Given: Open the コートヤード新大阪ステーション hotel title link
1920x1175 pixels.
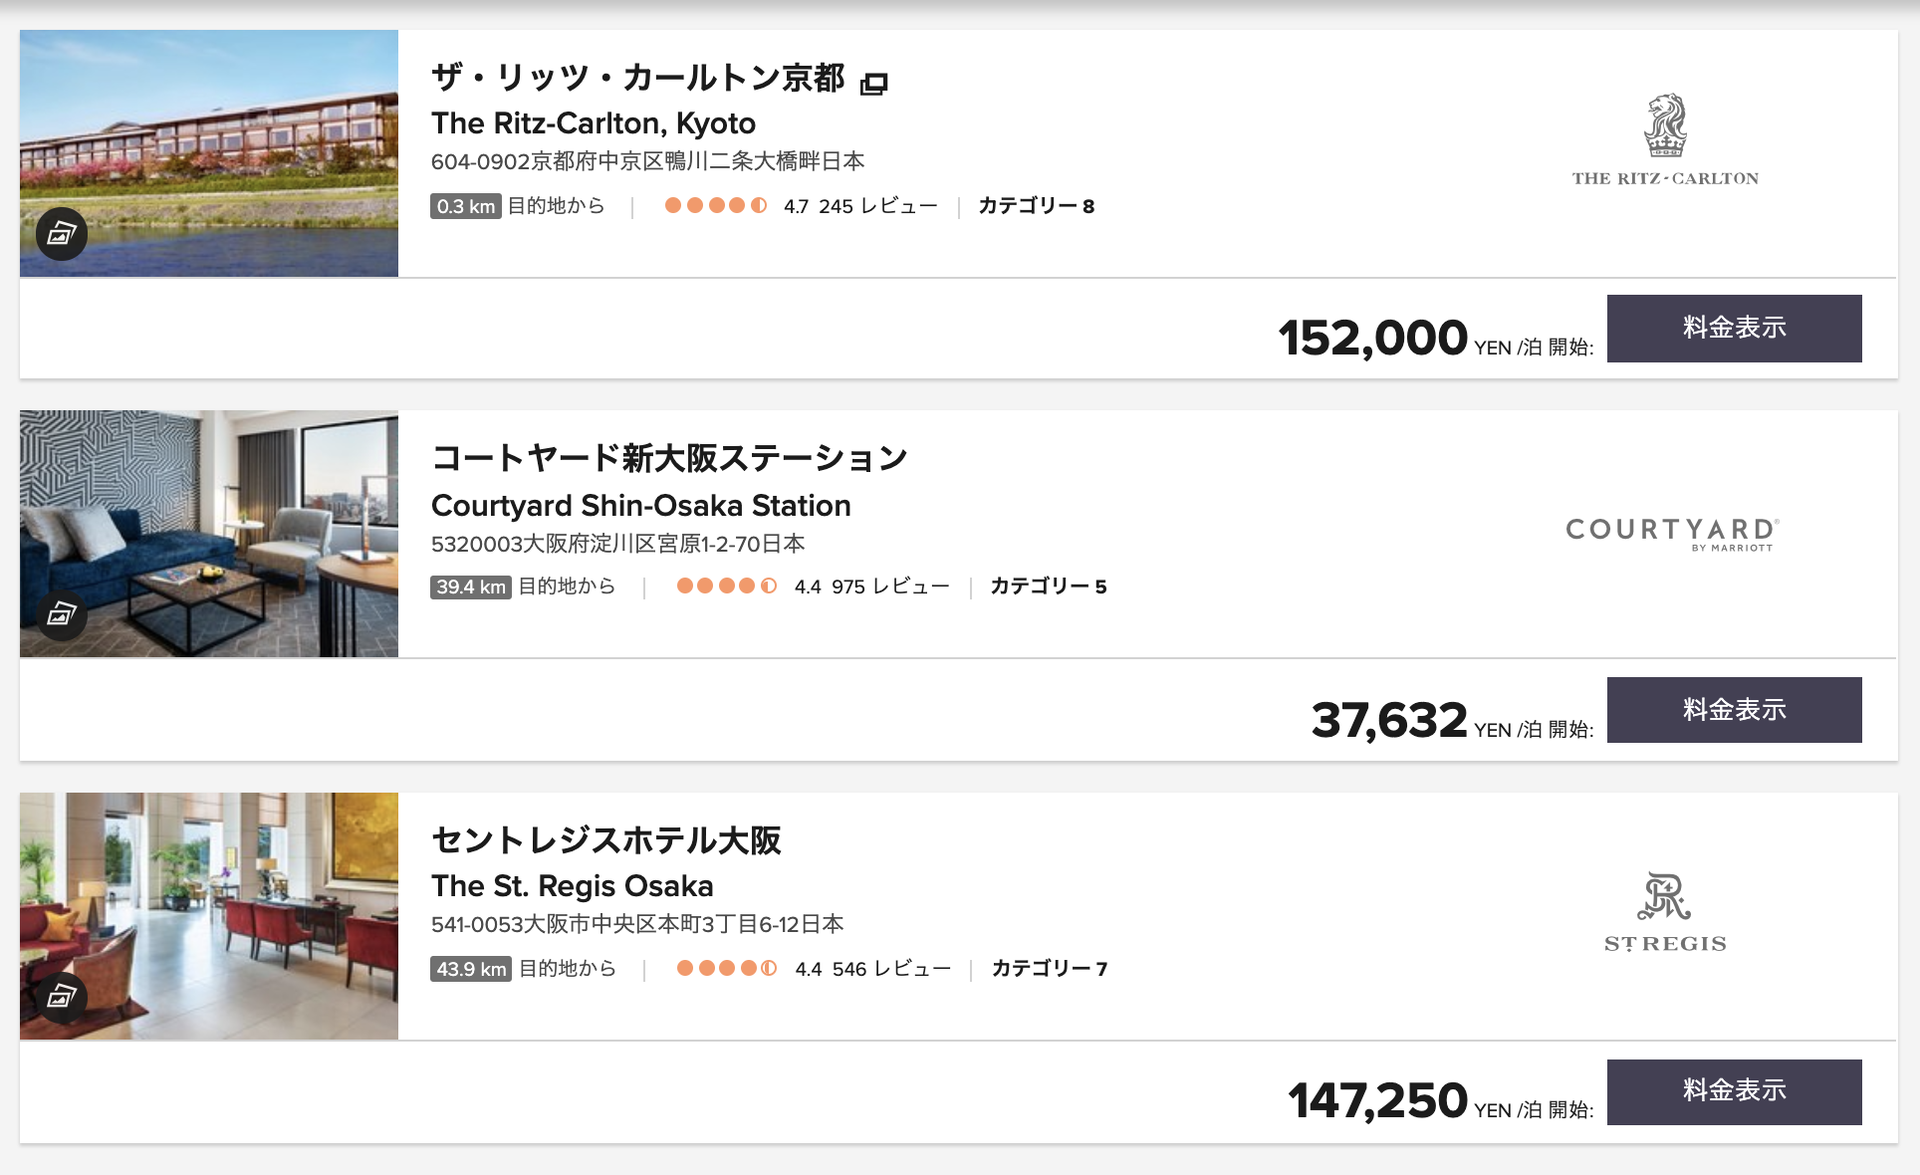Looking at the screenshot, I should click(669, 458).
